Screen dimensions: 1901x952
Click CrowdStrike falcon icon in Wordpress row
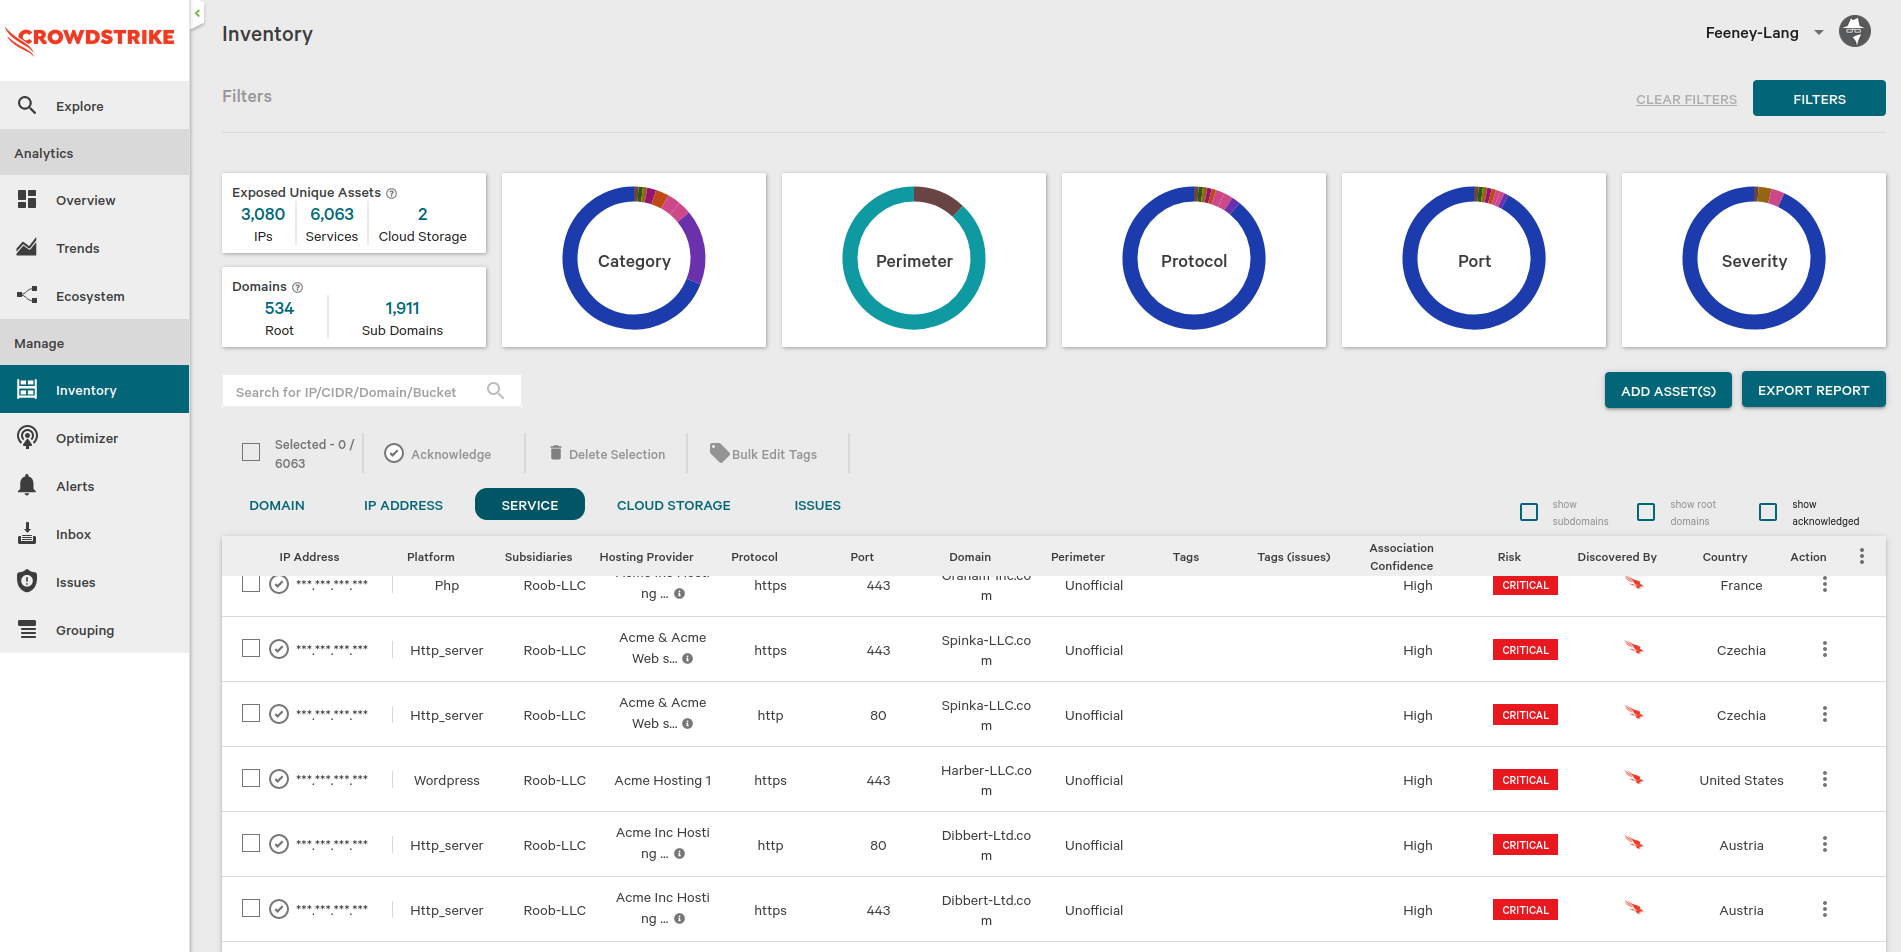(x=1634, y=778)
